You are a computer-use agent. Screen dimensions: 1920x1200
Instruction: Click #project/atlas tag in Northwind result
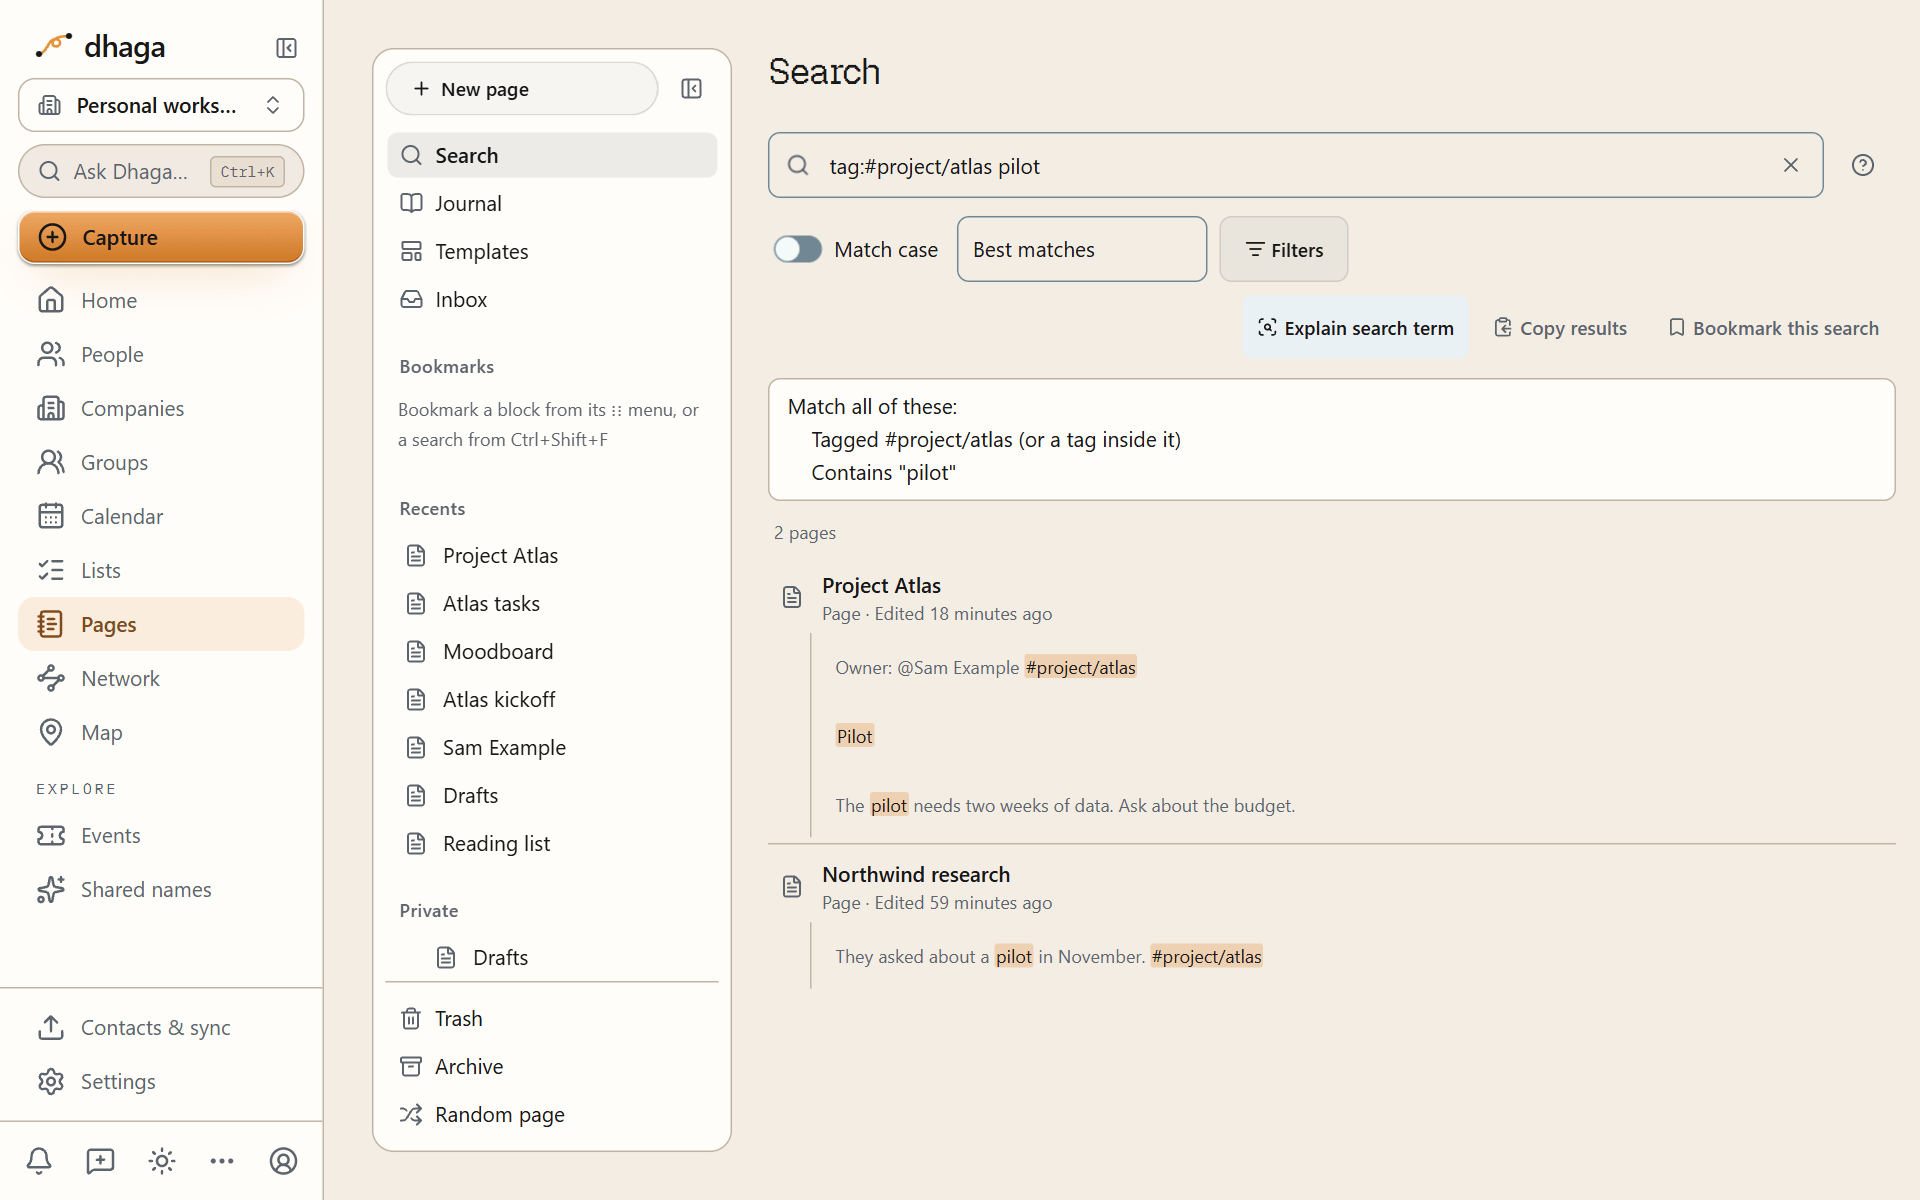tap(1206, 956)
